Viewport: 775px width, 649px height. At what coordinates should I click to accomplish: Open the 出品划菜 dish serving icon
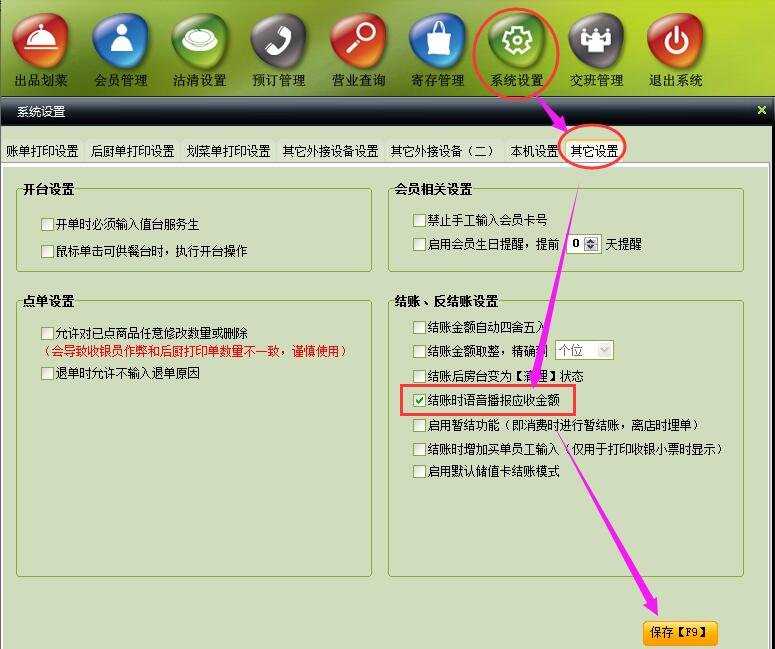click(41, 42)
